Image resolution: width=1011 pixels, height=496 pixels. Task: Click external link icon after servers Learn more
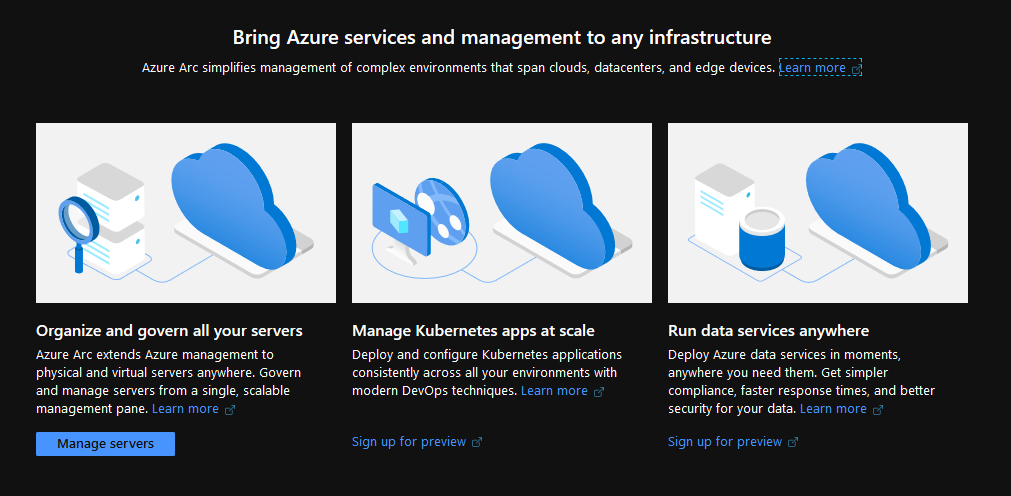click(230, 410)
